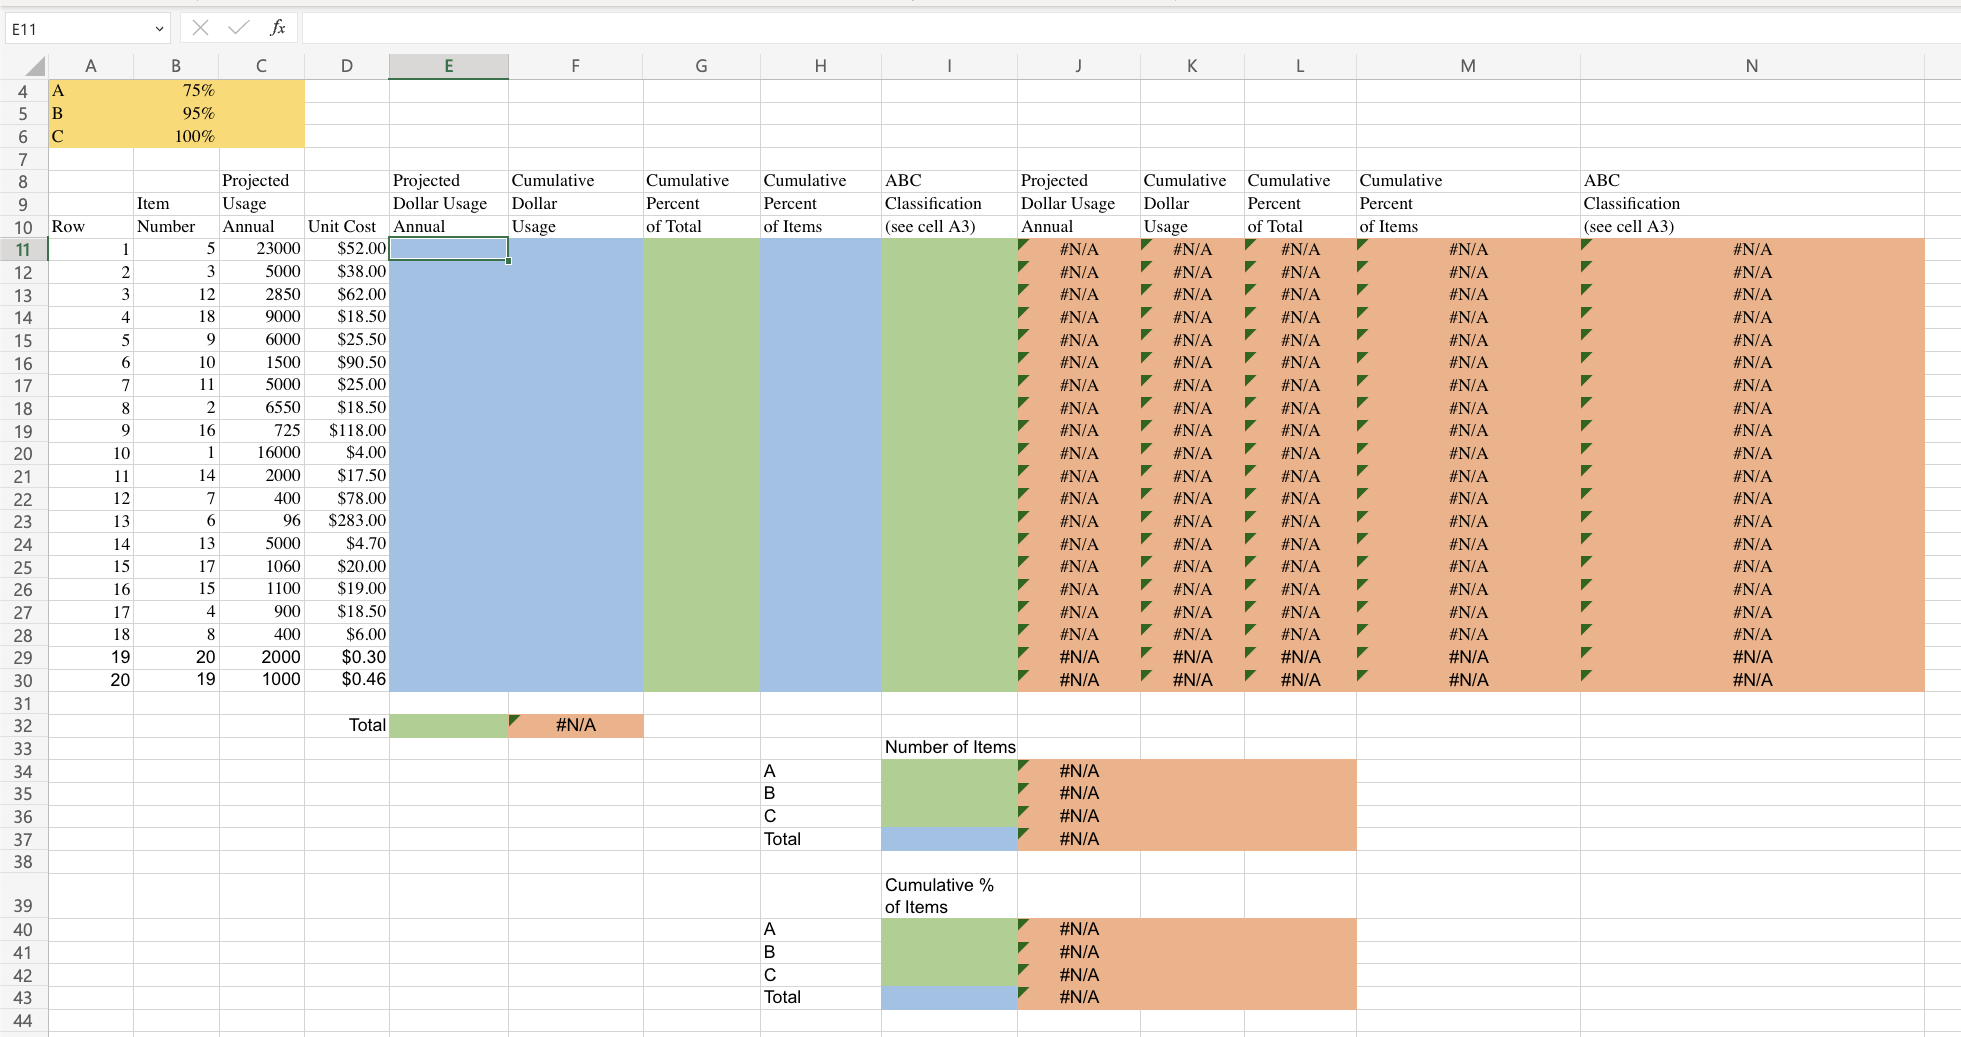Select the A label under Cumulative % of Items
The image size is (1961, 1037).
coord(820,928)
